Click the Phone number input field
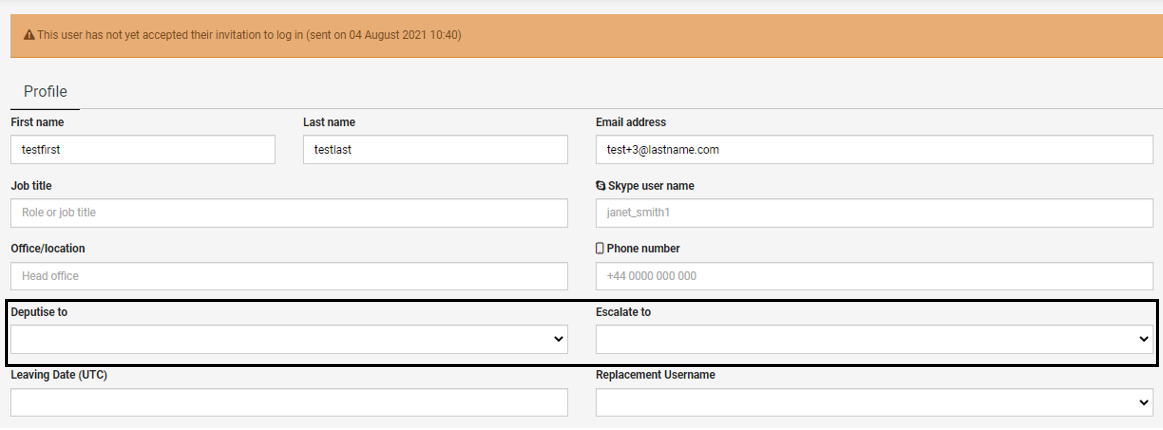The height and width of the screenshot is (430, 1163). click(874, 276)
